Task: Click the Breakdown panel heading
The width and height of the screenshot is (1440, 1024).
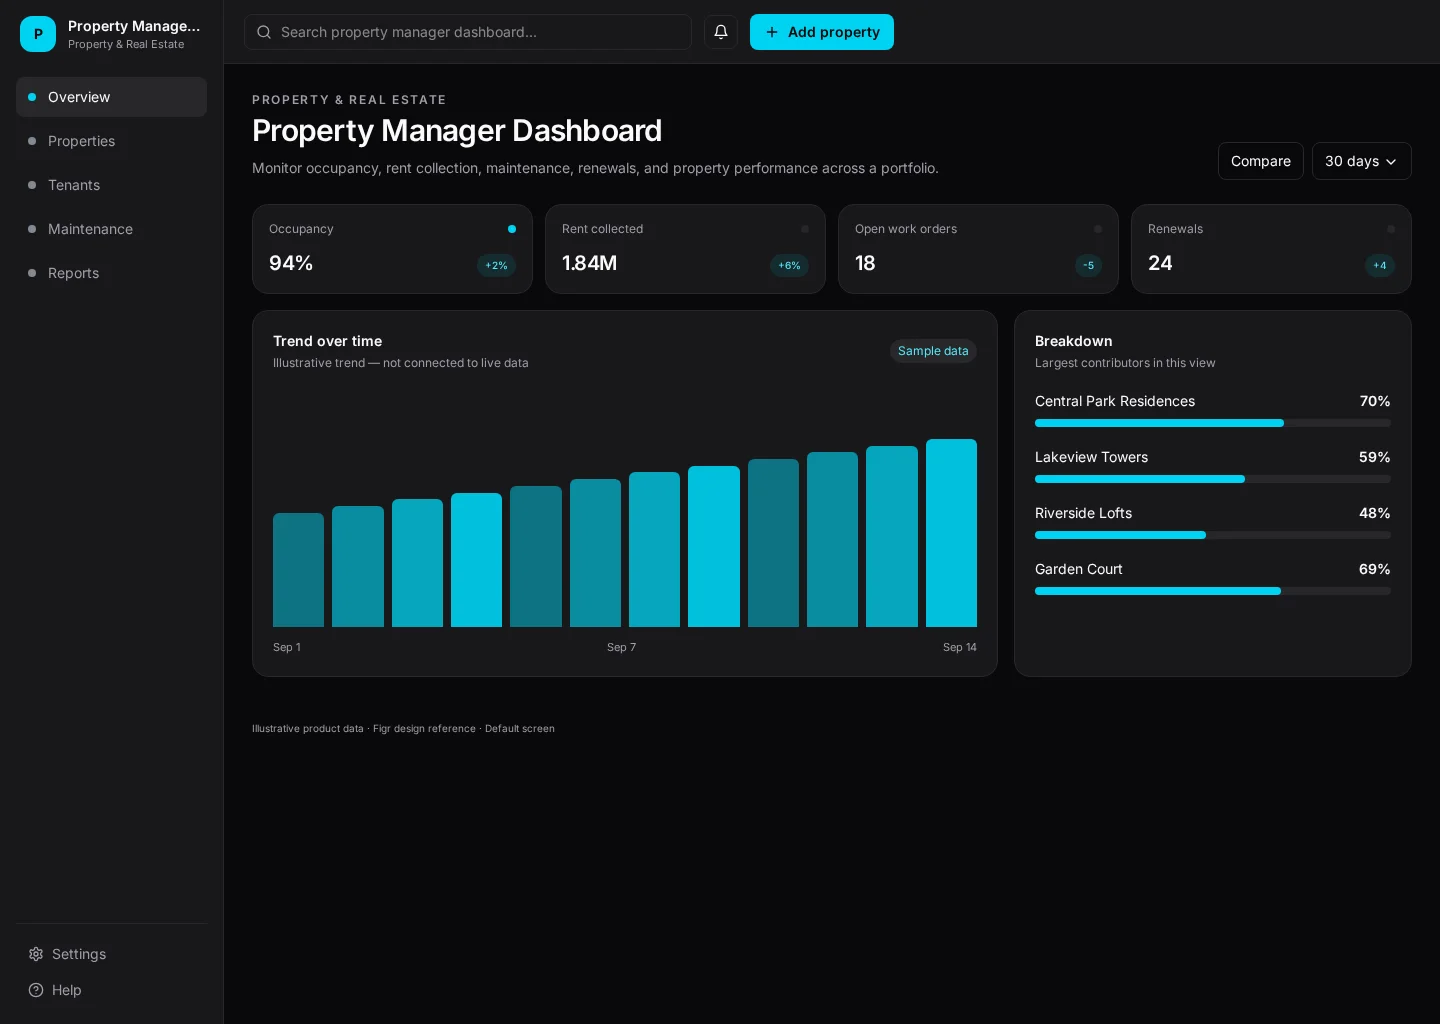Action: (1073, 341)
